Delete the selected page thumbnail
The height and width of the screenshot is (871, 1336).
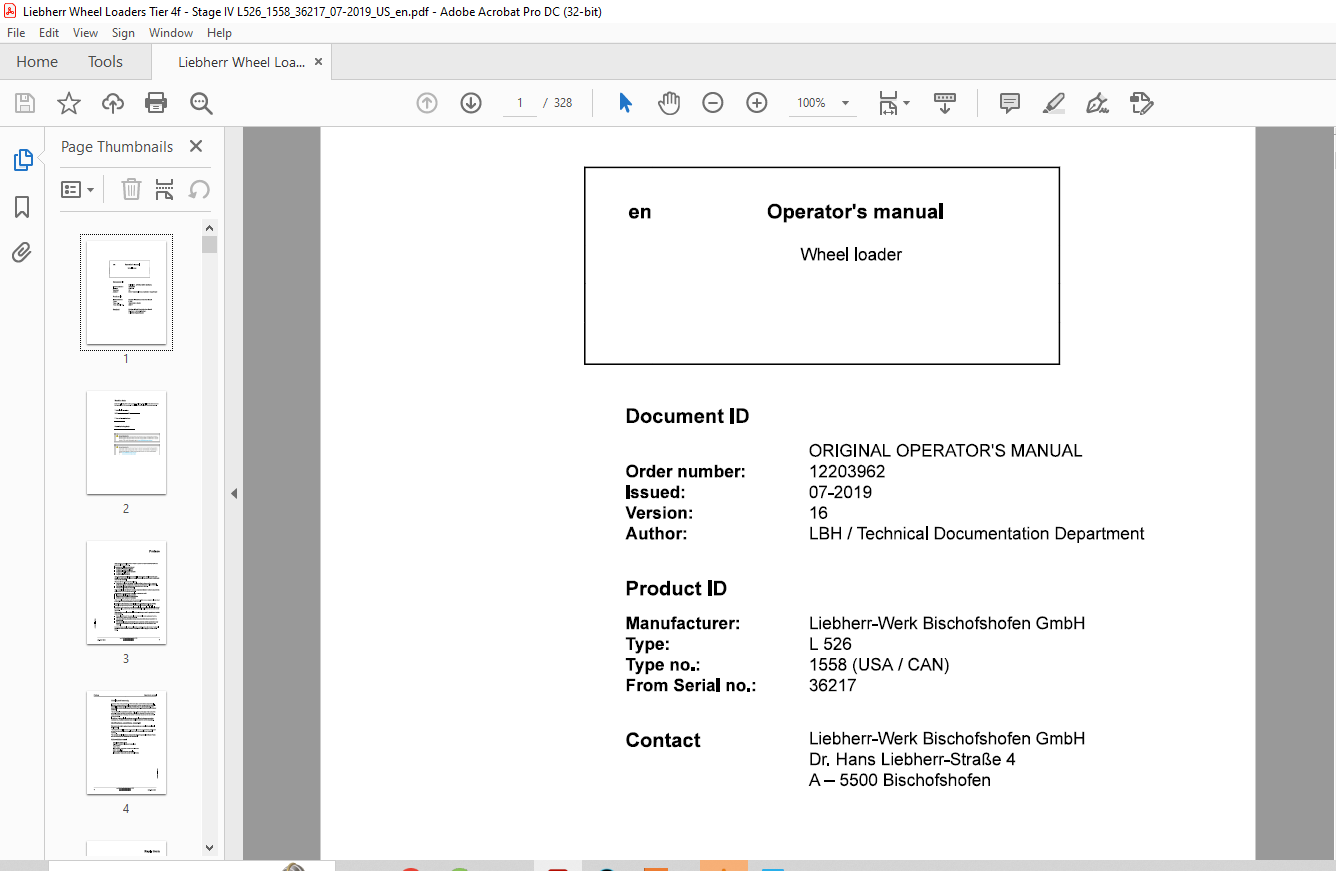pyautogui.click(x=131, y=189)
